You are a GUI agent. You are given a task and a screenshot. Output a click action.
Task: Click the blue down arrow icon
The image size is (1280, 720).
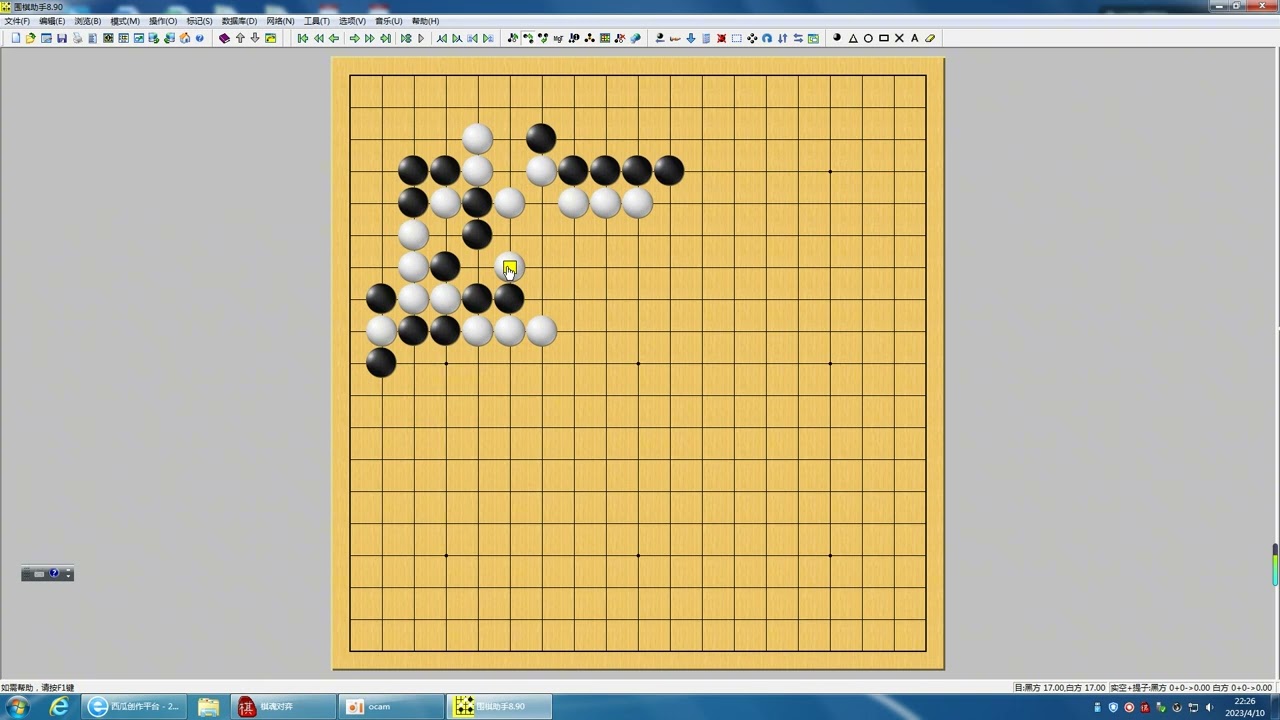point(691,38)
